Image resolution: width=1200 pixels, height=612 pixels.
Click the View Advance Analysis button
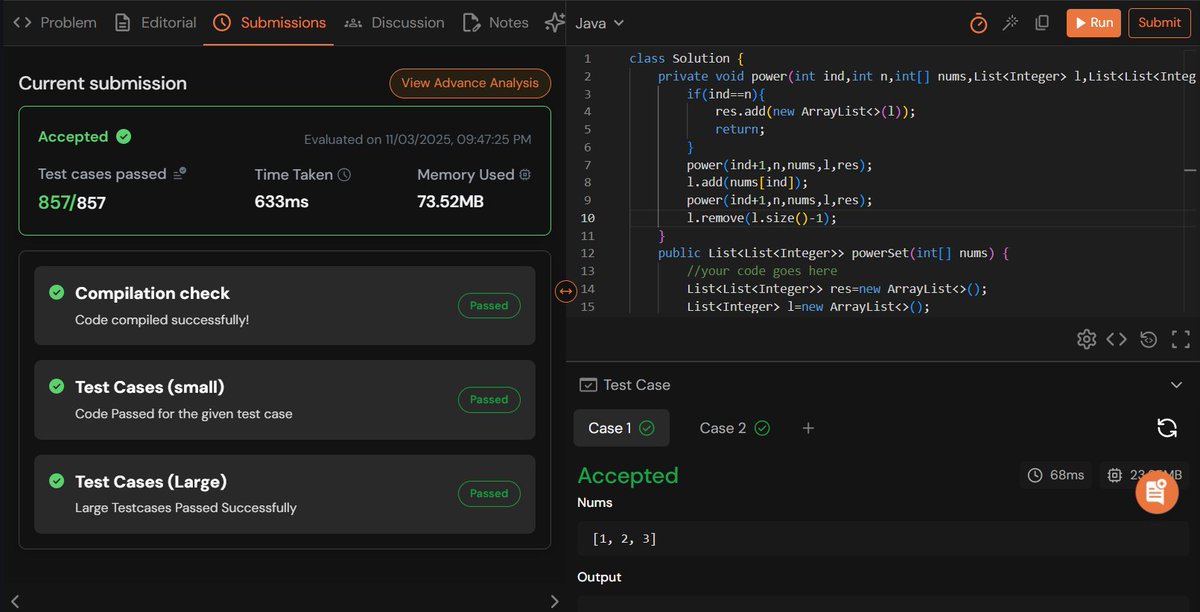click(470, 83)
